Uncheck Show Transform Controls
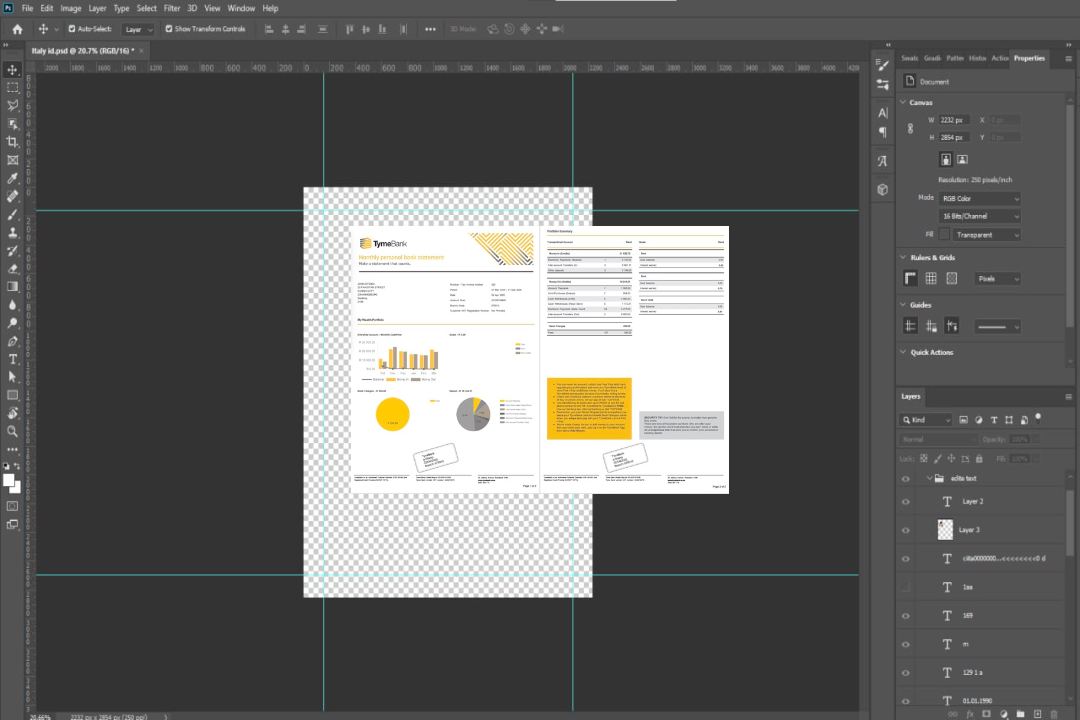 [x=169, y=29]
